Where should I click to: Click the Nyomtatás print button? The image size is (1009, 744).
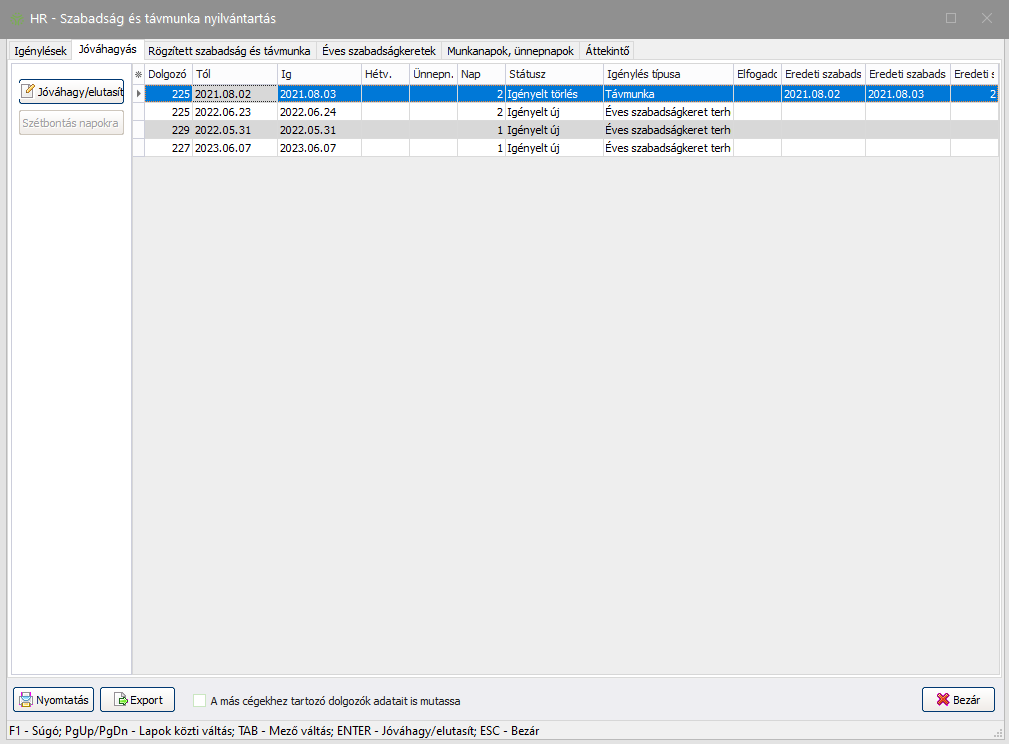click(x=54, y=700)
